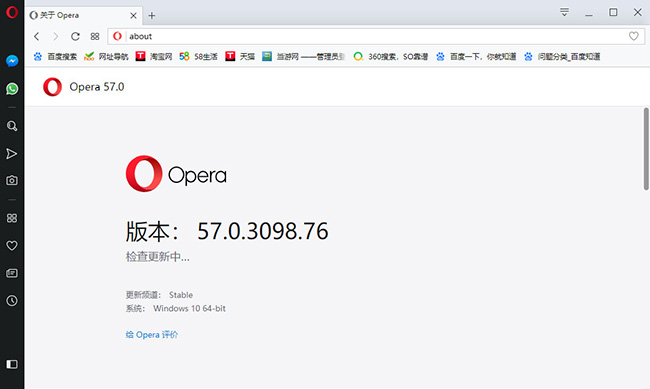Add page to bookmarks heart in address bar
650x389 pixels.
coord(633,36)
